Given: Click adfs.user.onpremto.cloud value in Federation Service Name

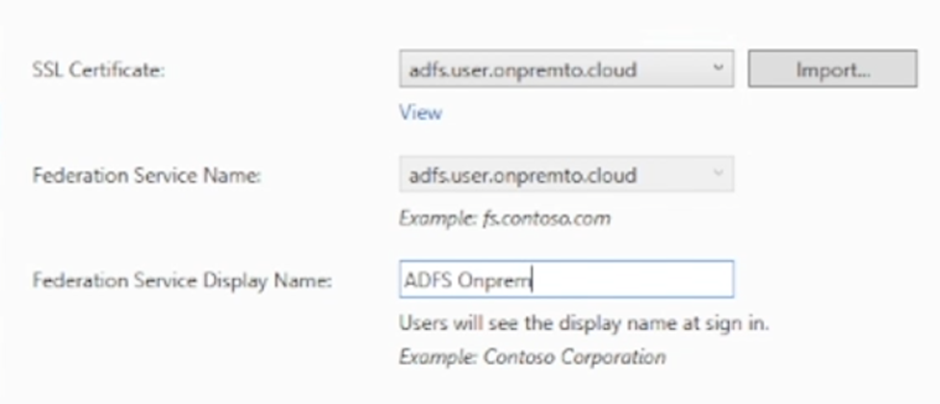Looking at the screenshot, I should [x=522, y=176].
